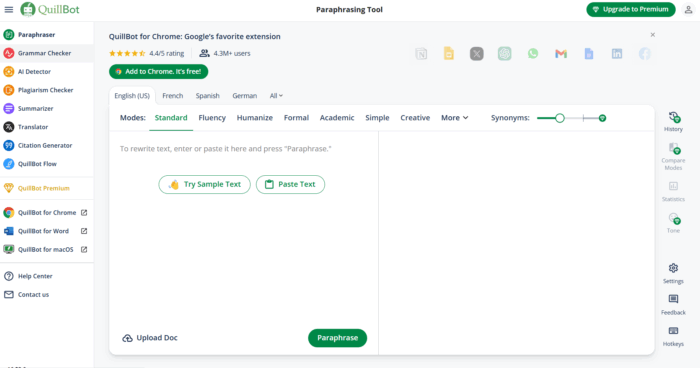Screen dimensions: 700x368
Task: Open the History panel
Action: 673,122
